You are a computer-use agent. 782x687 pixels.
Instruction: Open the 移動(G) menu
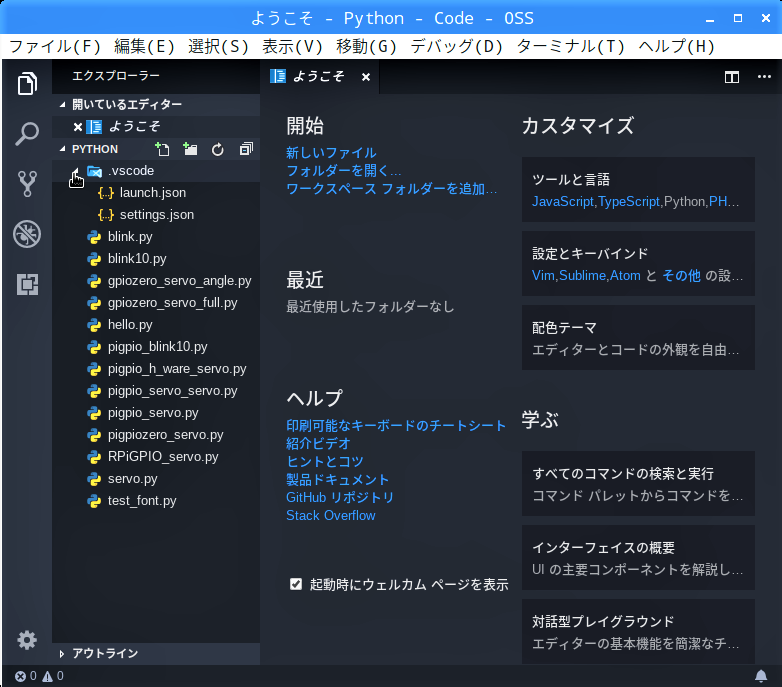pos(366,46)
